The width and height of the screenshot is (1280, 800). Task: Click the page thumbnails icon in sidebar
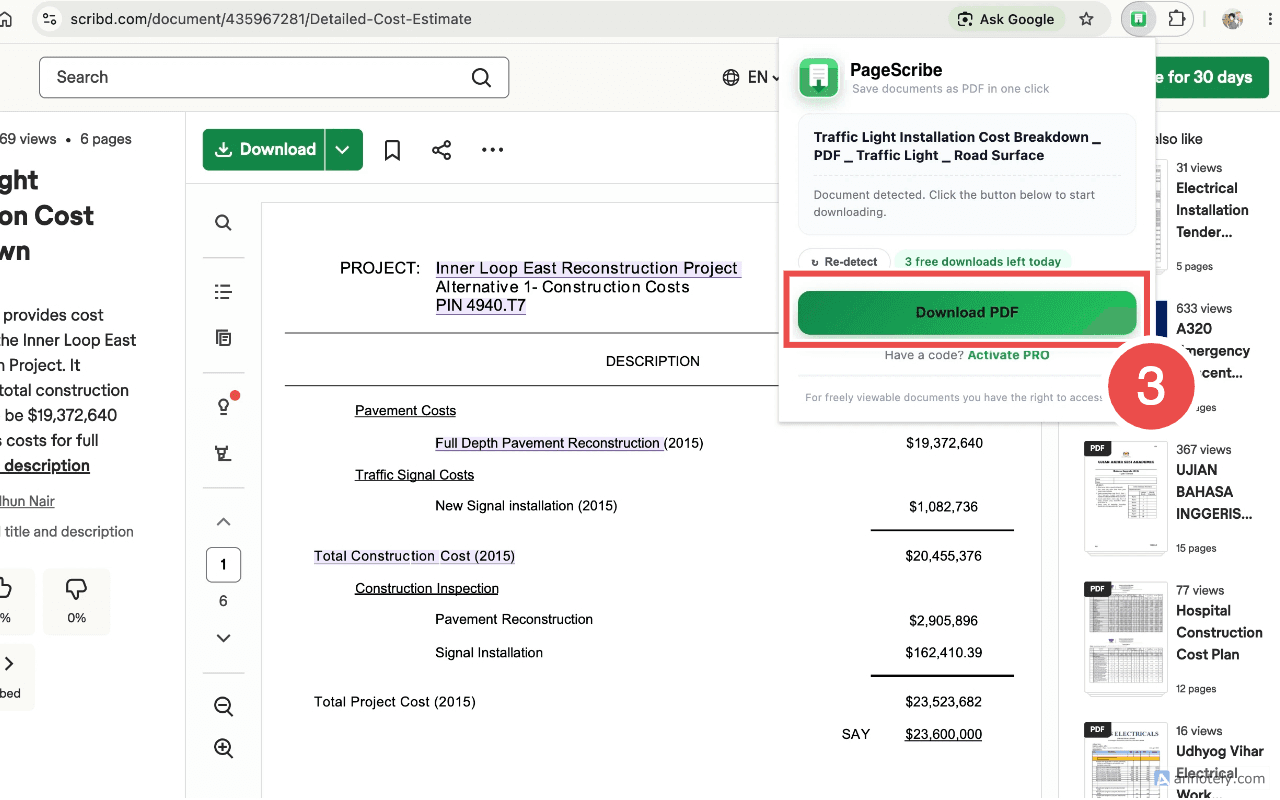click(224, 338)
